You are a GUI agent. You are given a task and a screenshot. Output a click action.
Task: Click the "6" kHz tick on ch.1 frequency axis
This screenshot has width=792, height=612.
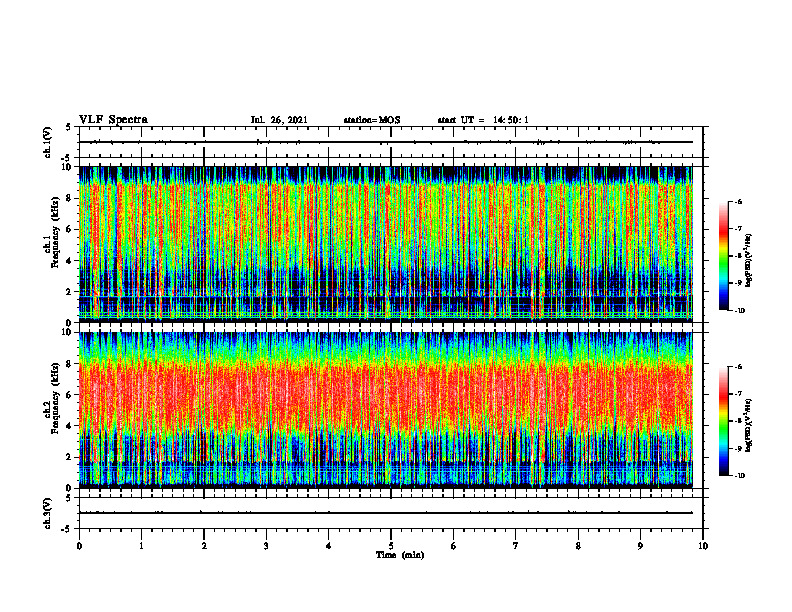pos(69,229)
